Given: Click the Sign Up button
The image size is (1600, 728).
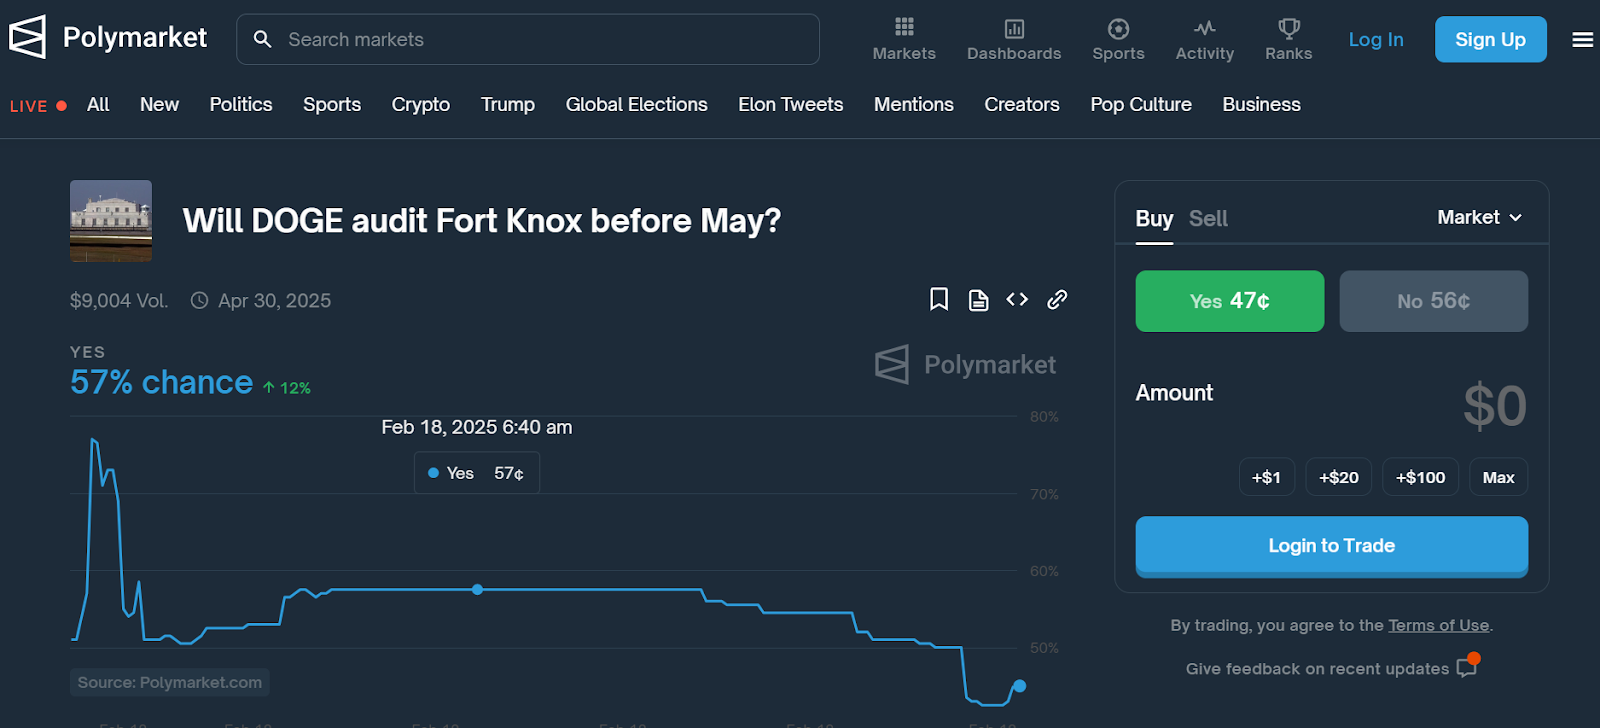Looking at the screenshot, I should click(1490, 39).
